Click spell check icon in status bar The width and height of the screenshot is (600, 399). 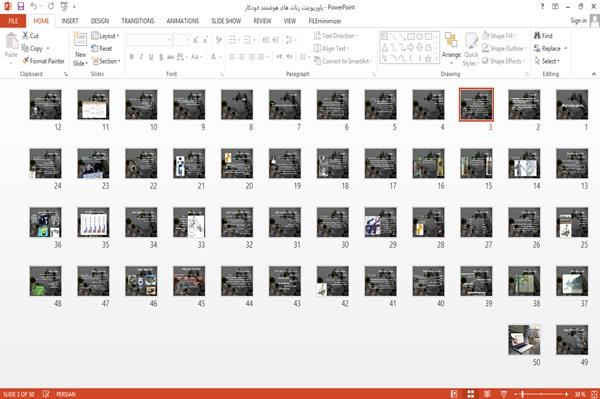[46, 394]
